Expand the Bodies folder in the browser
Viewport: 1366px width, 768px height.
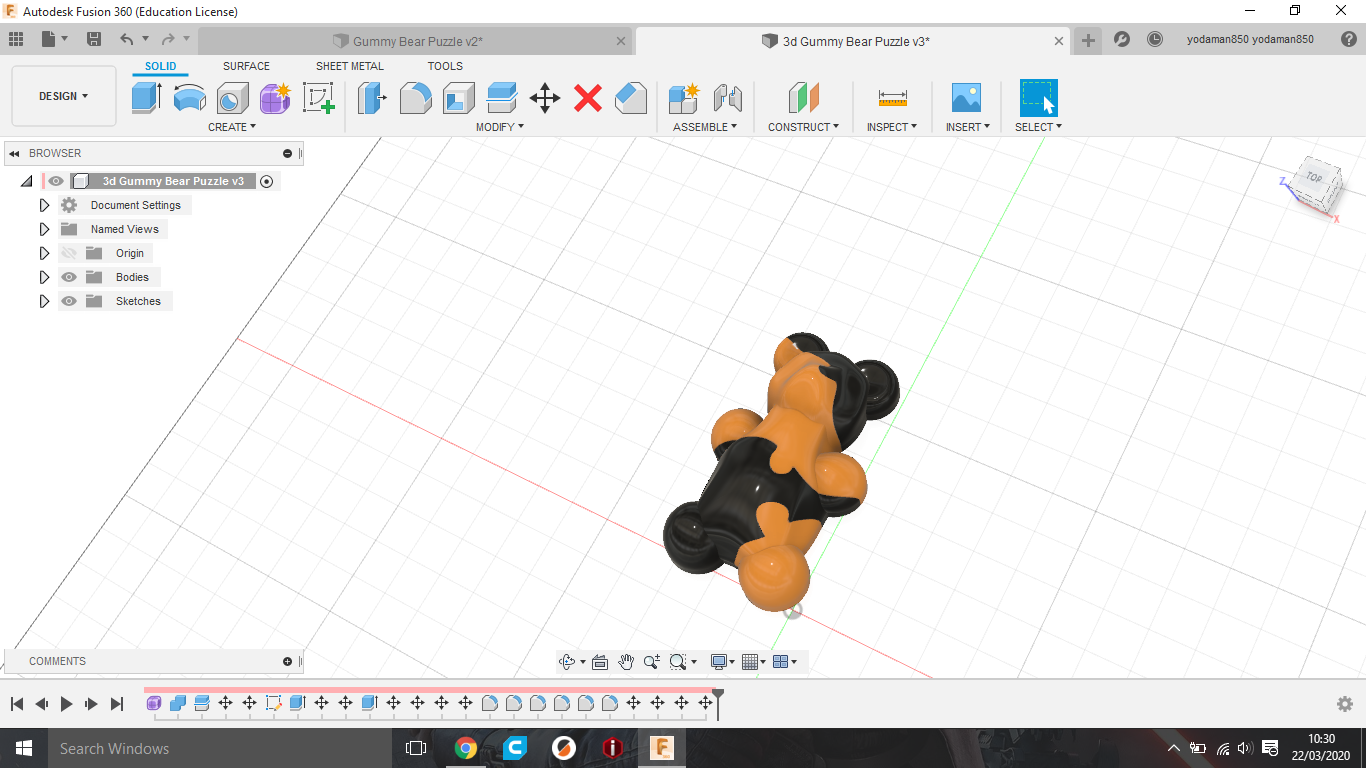(44, 277)
